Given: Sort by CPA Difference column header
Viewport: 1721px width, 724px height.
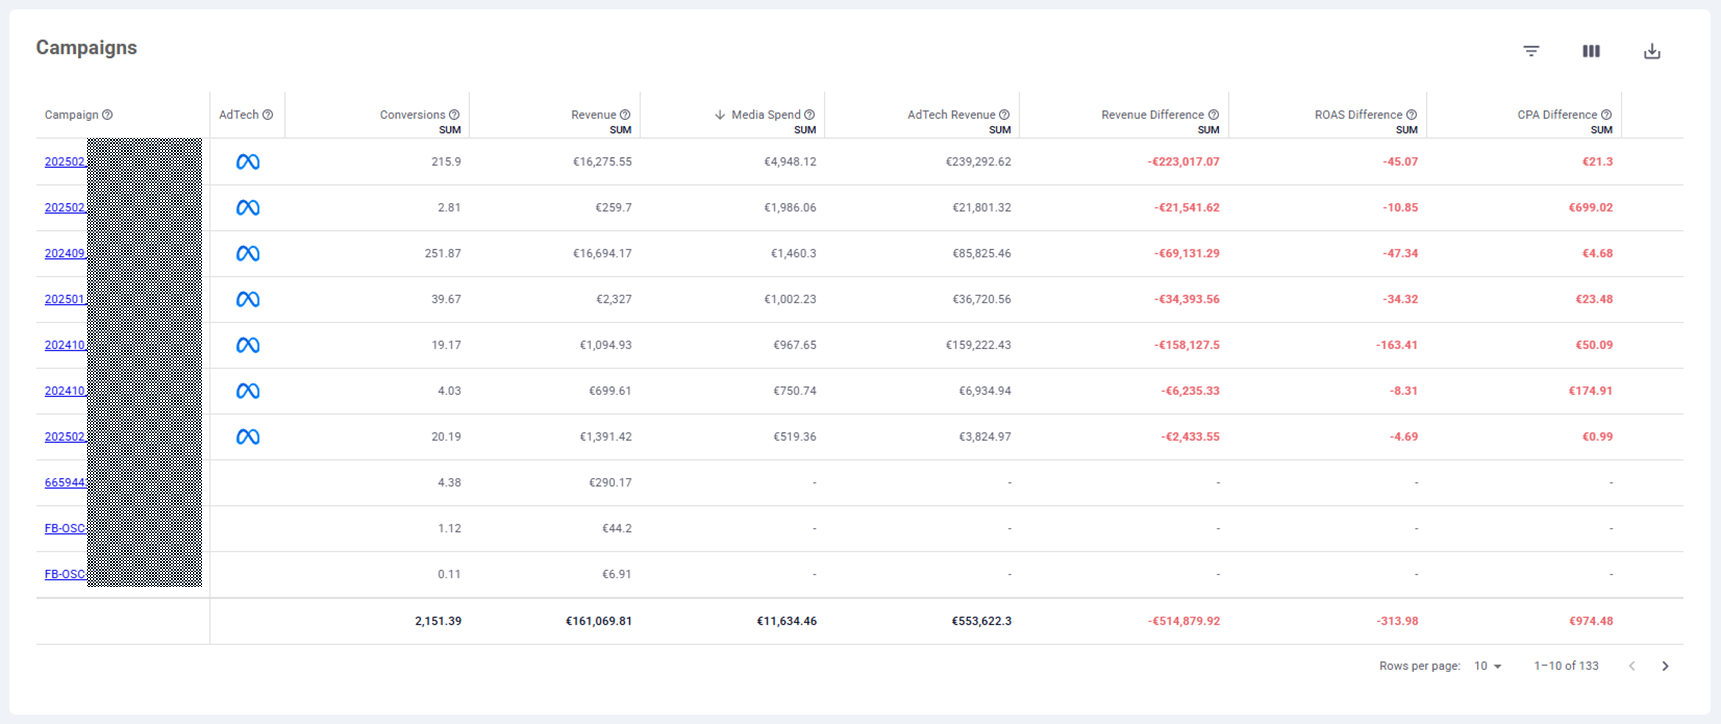Looking at the screenshot, I should (x=1557, y=115).
